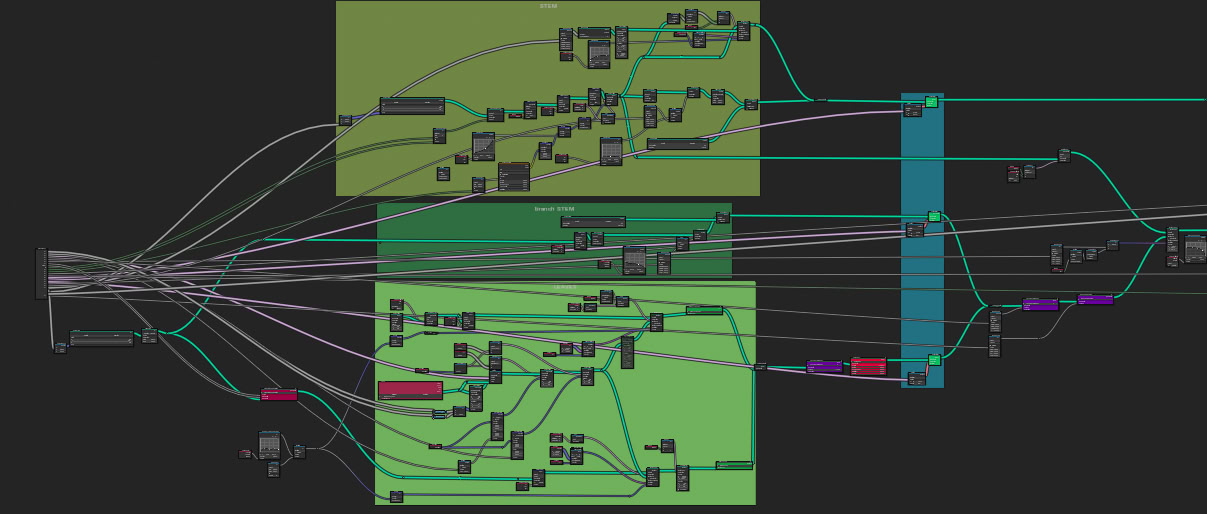
Task: Select the wide dark node at STEM frame's lower right
Action: pyautogui.click(x=678, y=144)
